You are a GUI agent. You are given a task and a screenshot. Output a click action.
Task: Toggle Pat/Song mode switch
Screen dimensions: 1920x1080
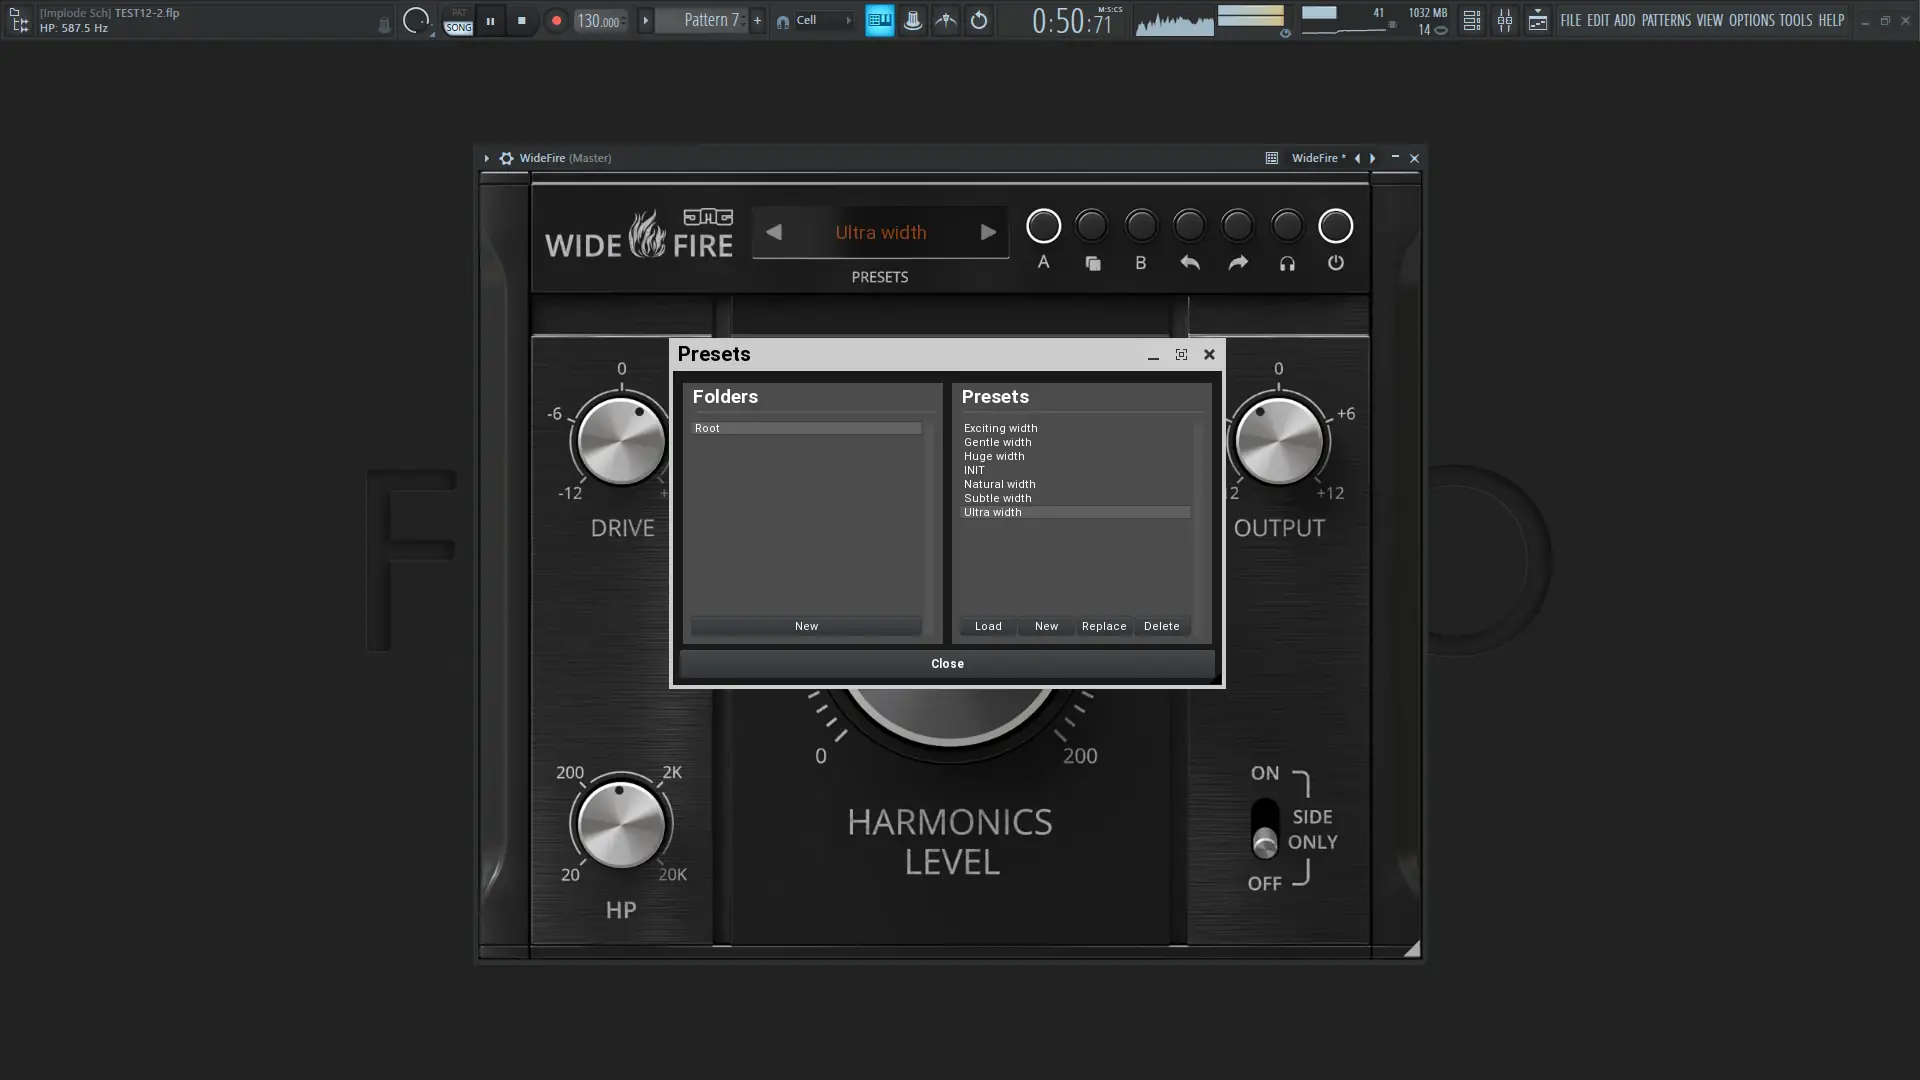click(x=458, y=21)
